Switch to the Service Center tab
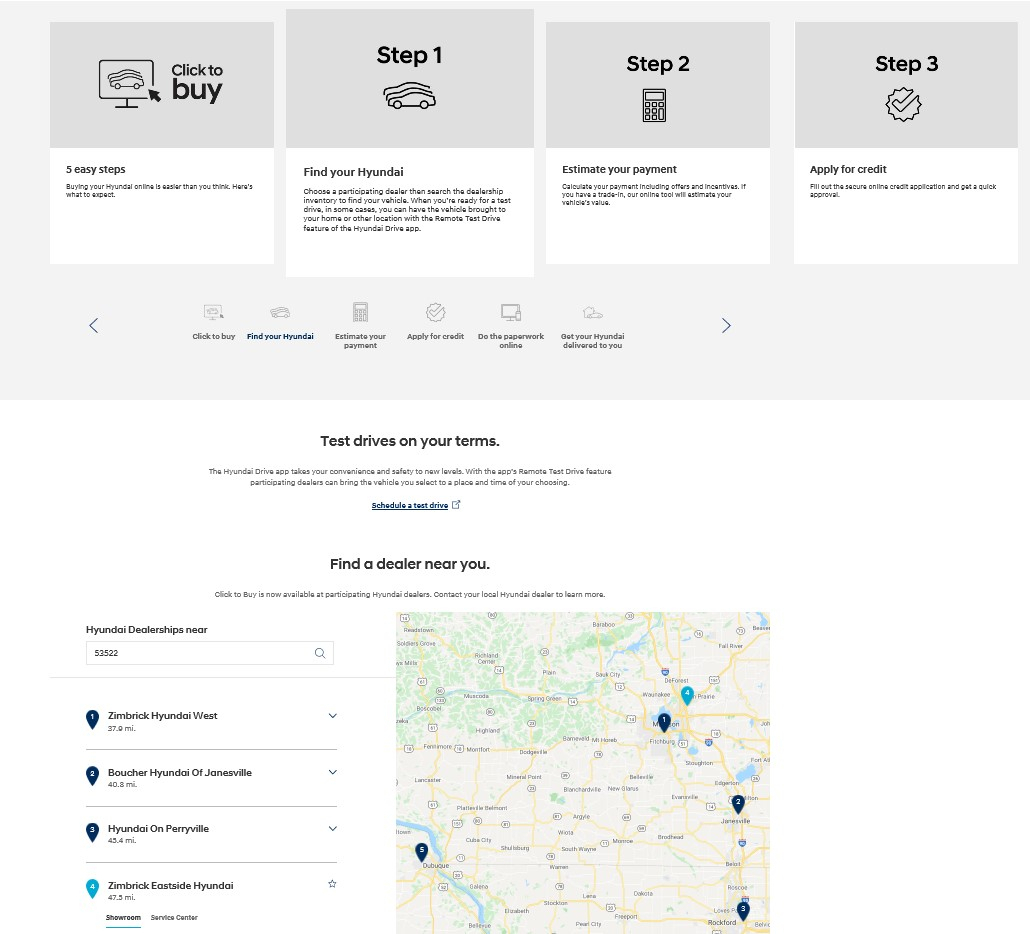The image size is (1030, 934). (x=174, y=918)
